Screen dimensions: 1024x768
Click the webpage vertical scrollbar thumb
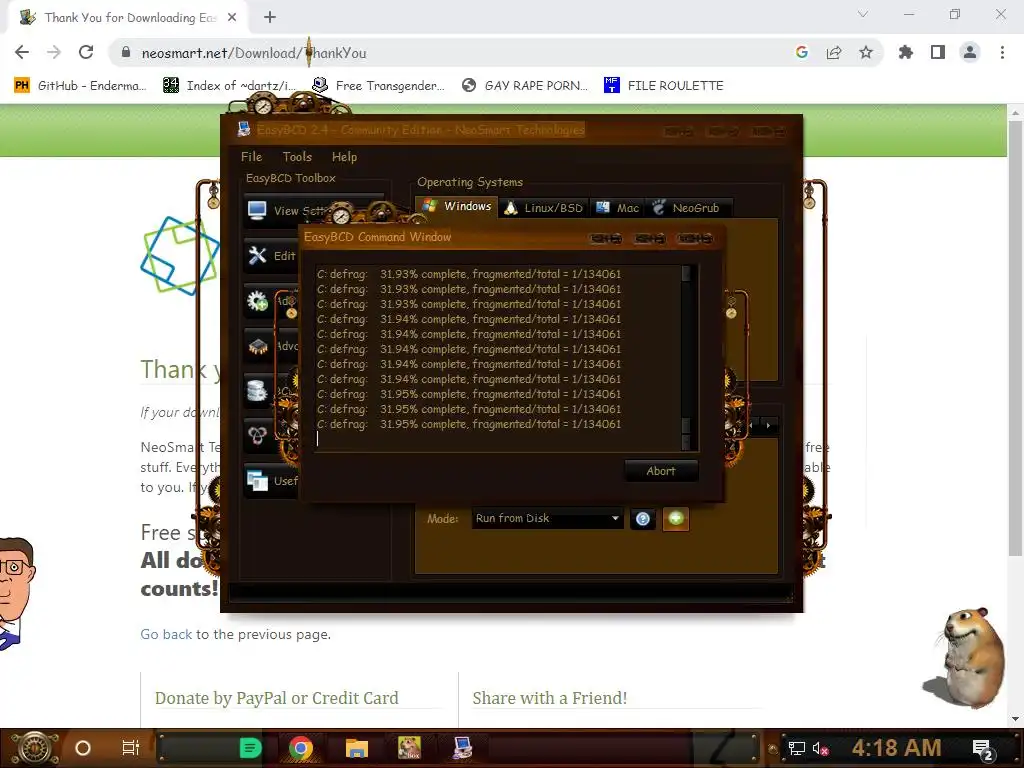pos(1015,340)
